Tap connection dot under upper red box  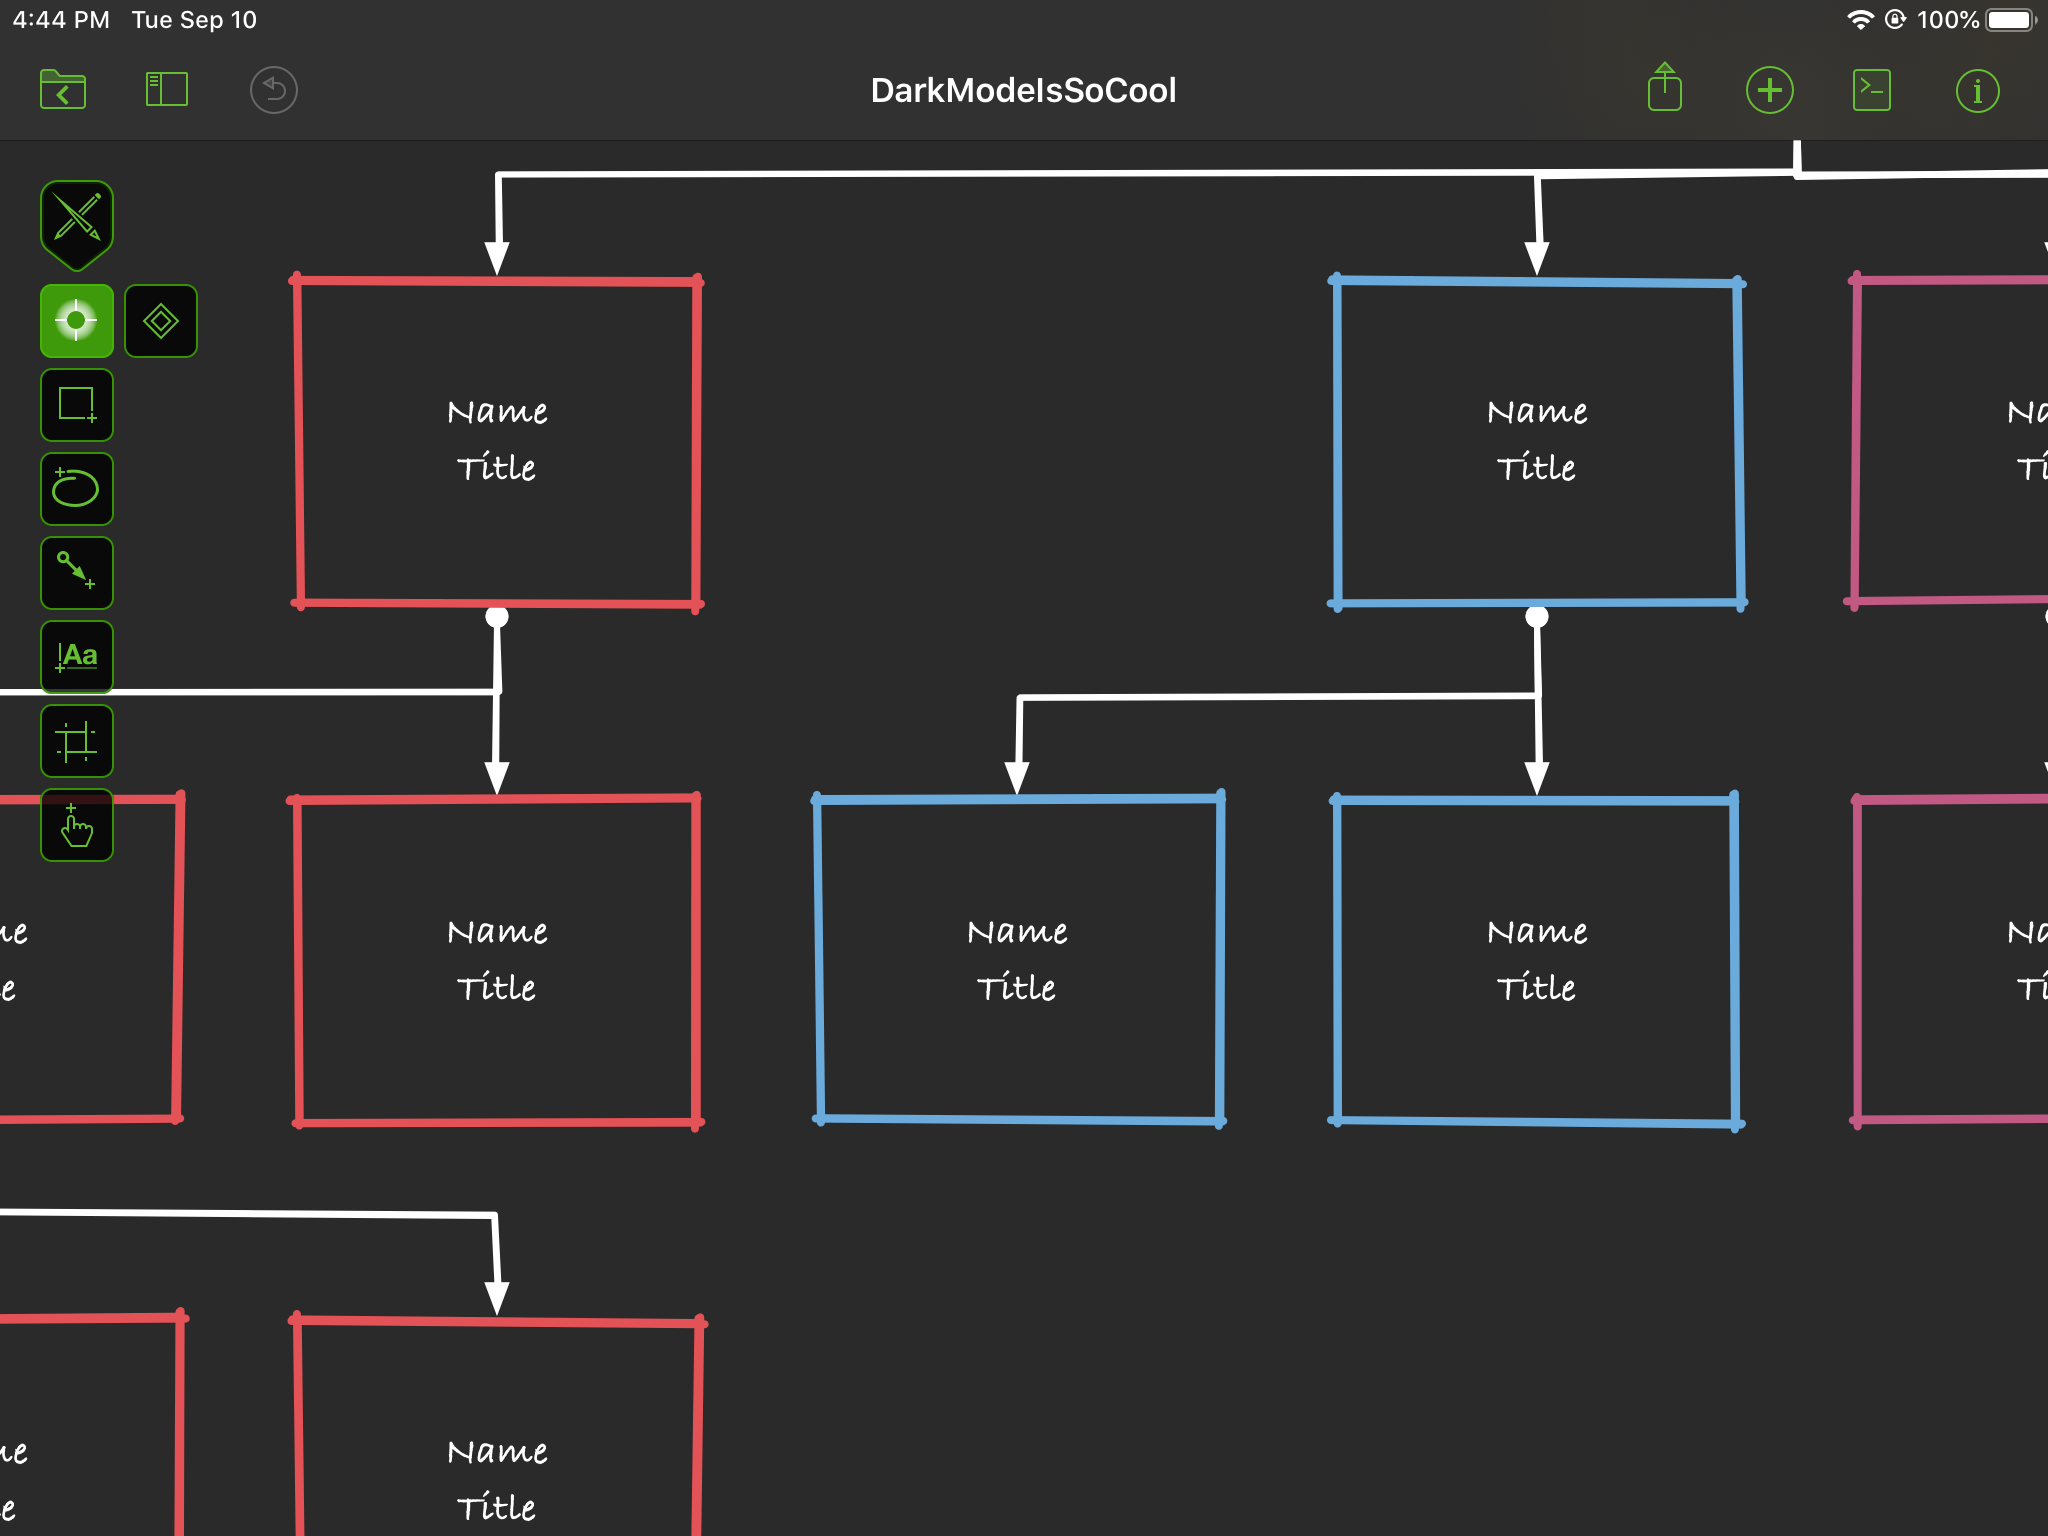[497, 617]
